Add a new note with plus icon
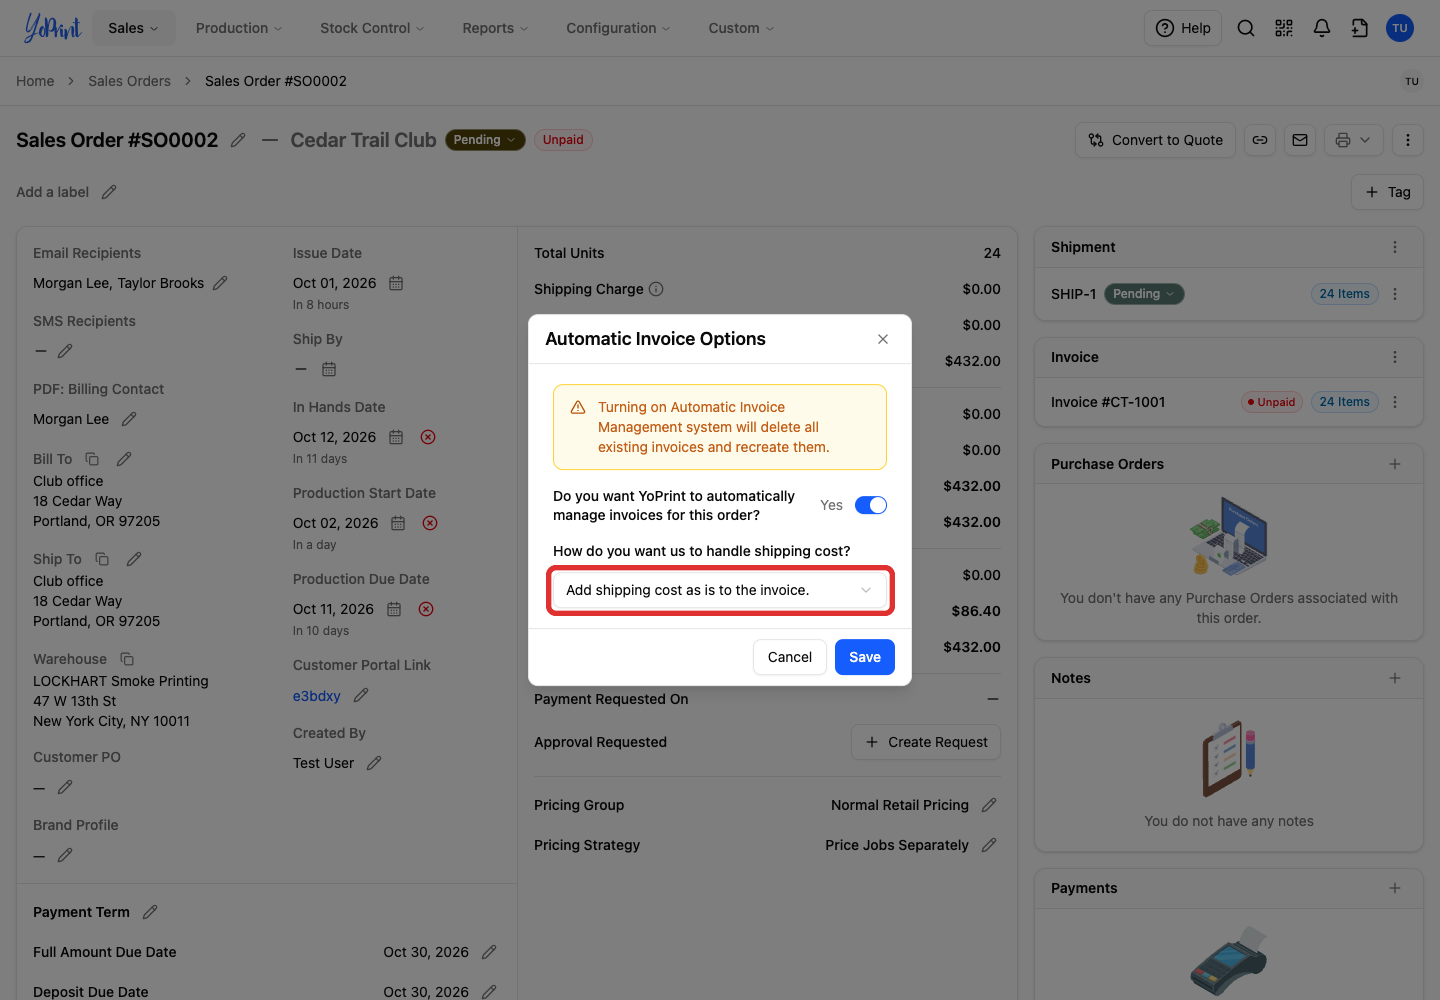Viewport: 1440px width, 1000px height. [1395, 678]
